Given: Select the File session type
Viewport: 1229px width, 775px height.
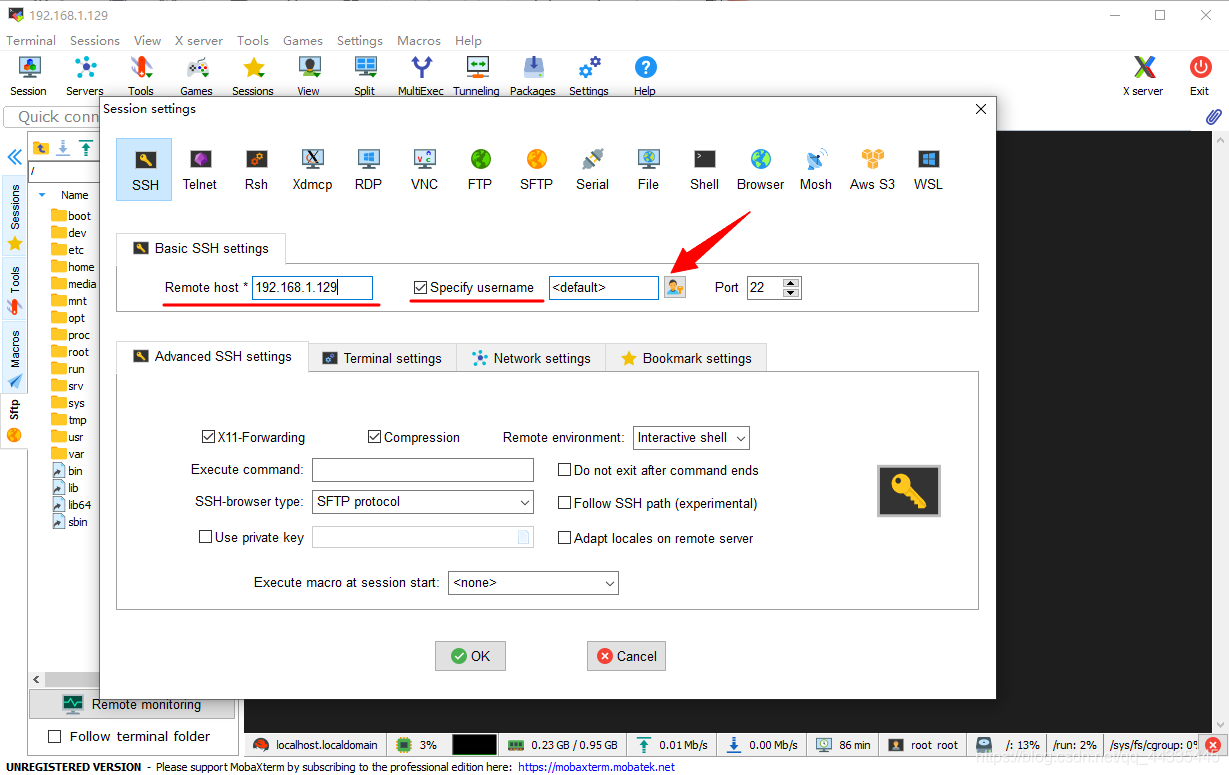Looking at the screenshot, I should (x=648, y=169).
